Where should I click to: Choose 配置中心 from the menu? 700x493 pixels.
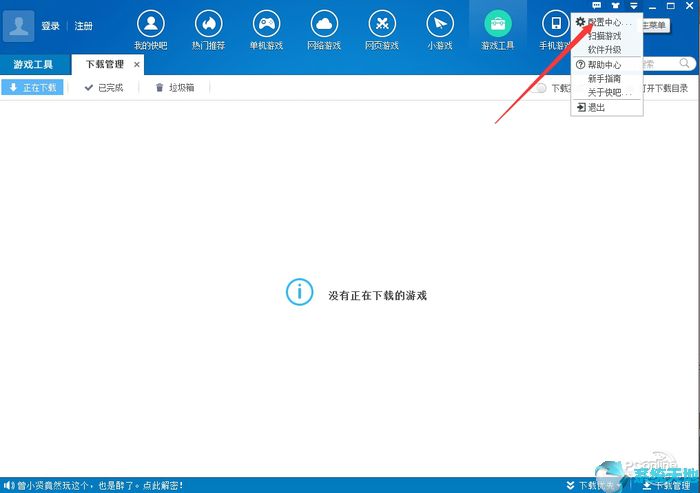click(x=607, y=22)
